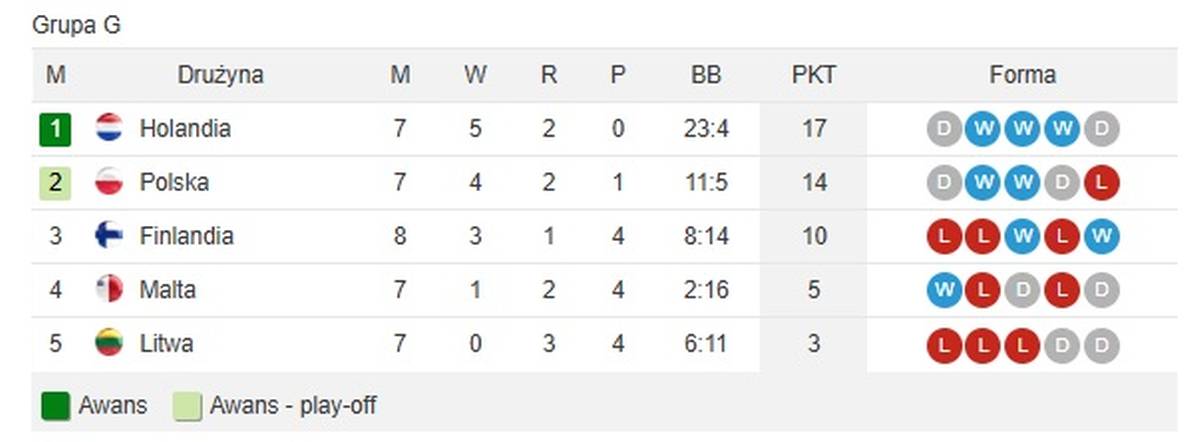
Task: Click the Forma column header
Action: [1022, 75]
